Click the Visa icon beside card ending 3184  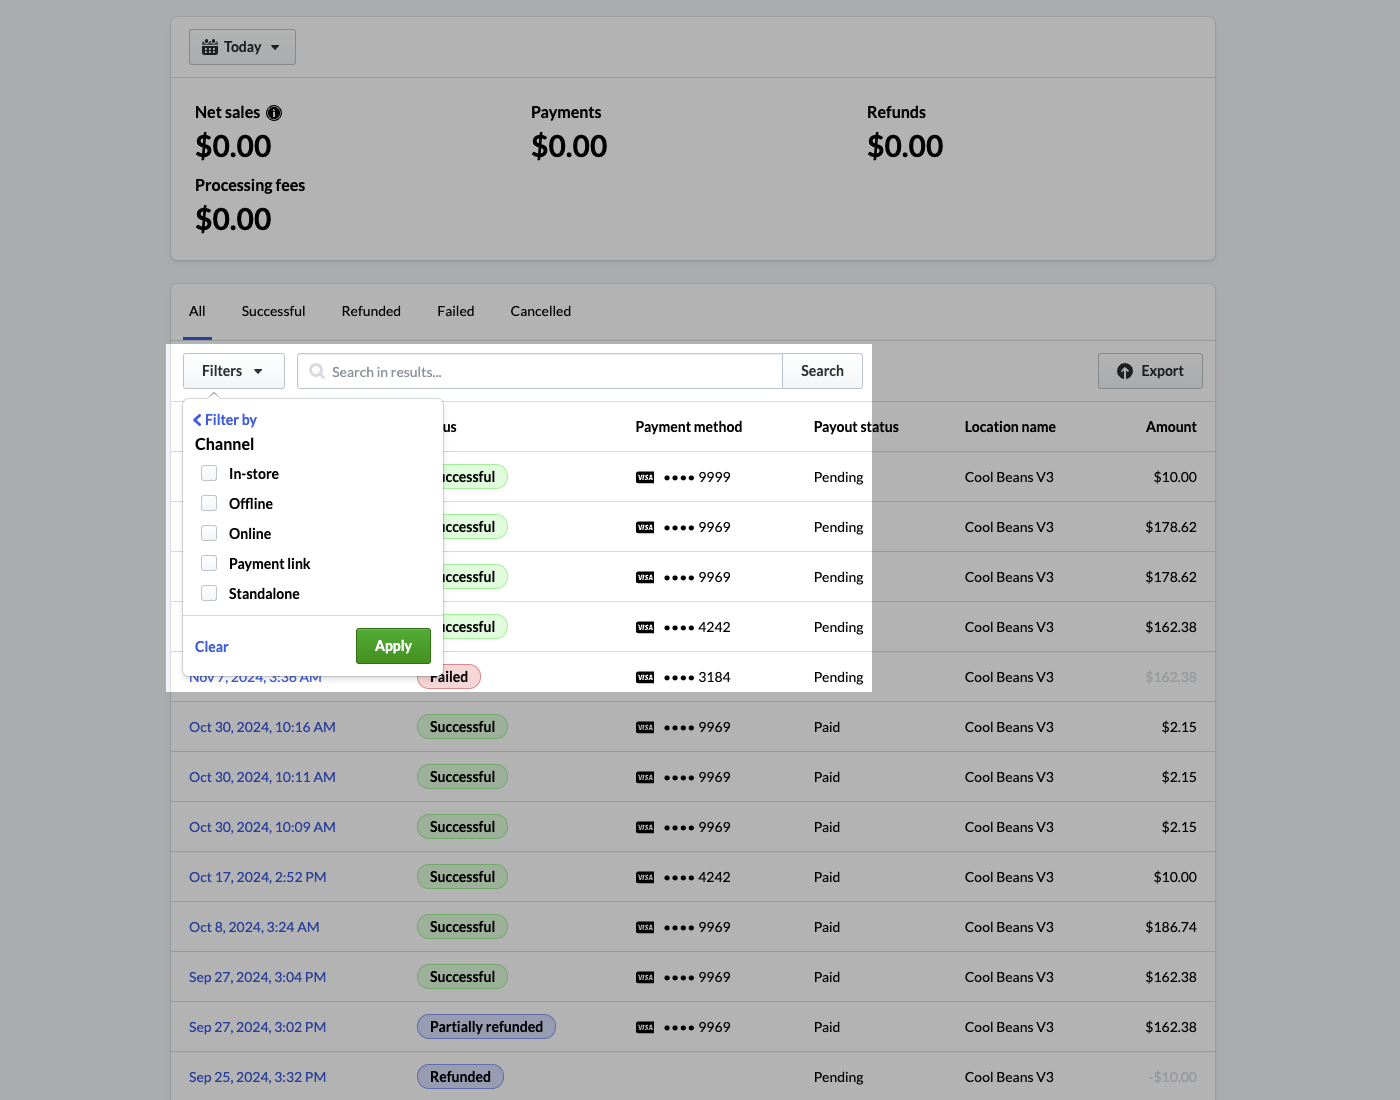645,677
